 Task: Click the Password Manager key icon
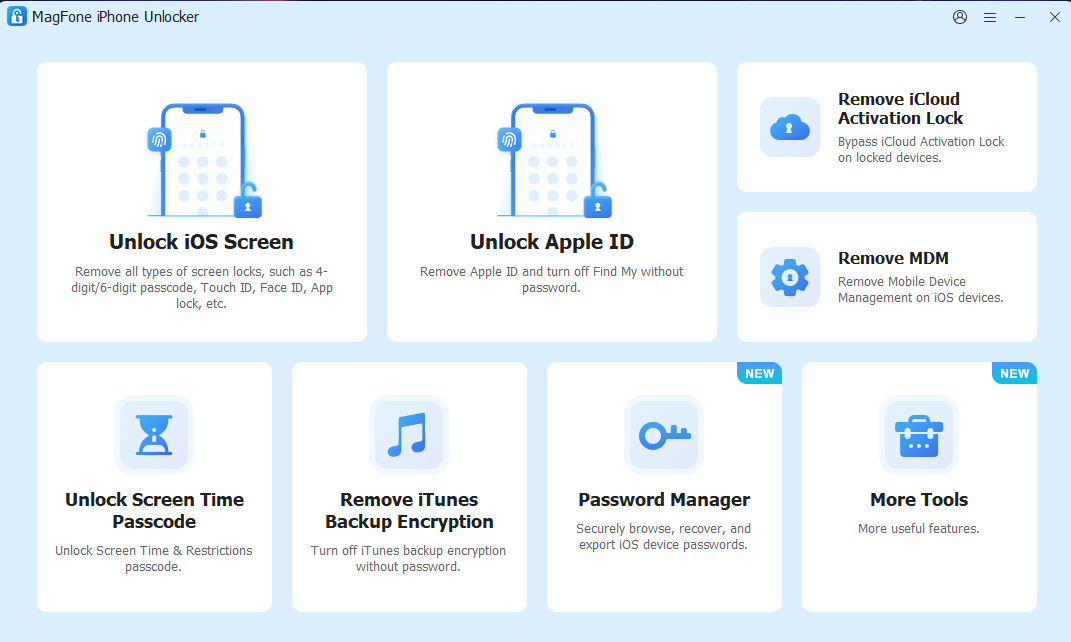664,434
